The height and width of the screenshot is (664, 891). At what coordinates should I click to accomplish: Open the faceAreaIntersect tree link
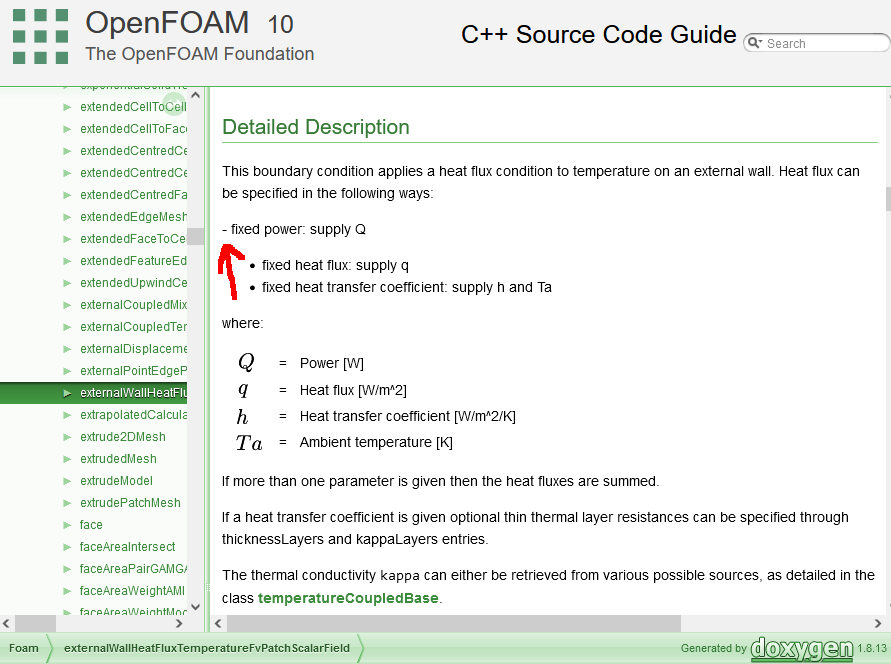[x=127, y=547]
